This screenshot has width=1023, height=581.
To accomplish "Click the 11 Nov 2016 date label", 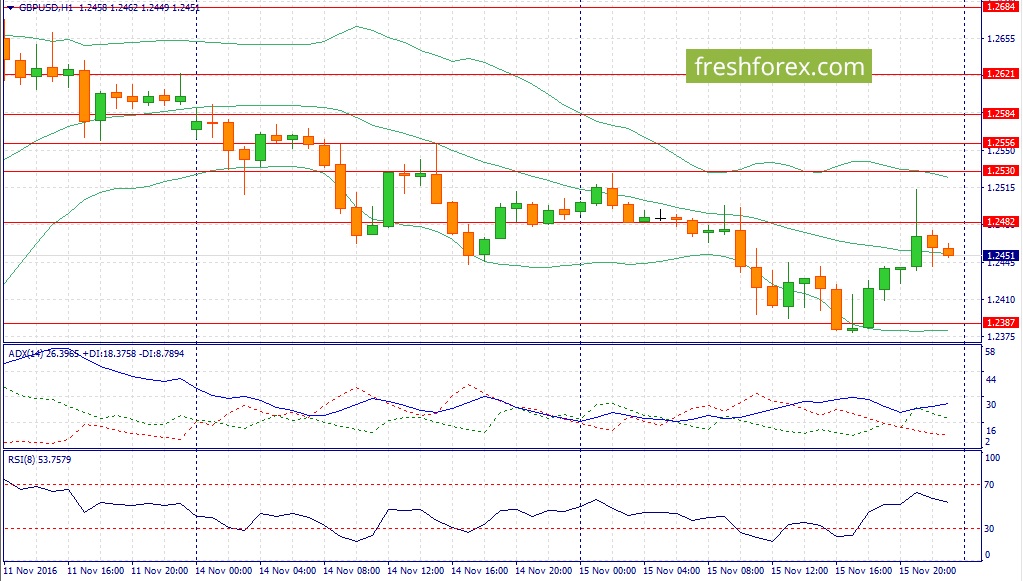I will coord(31,571).
